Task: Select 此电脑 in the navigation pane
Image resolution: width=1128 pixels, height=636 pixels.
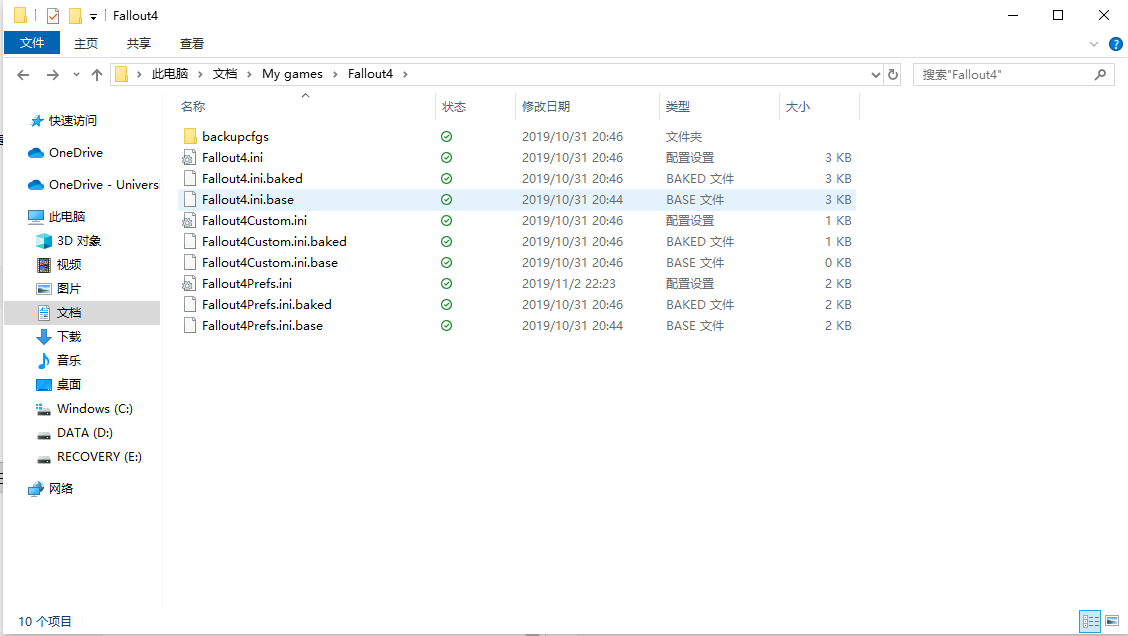Action: [67, 217]
